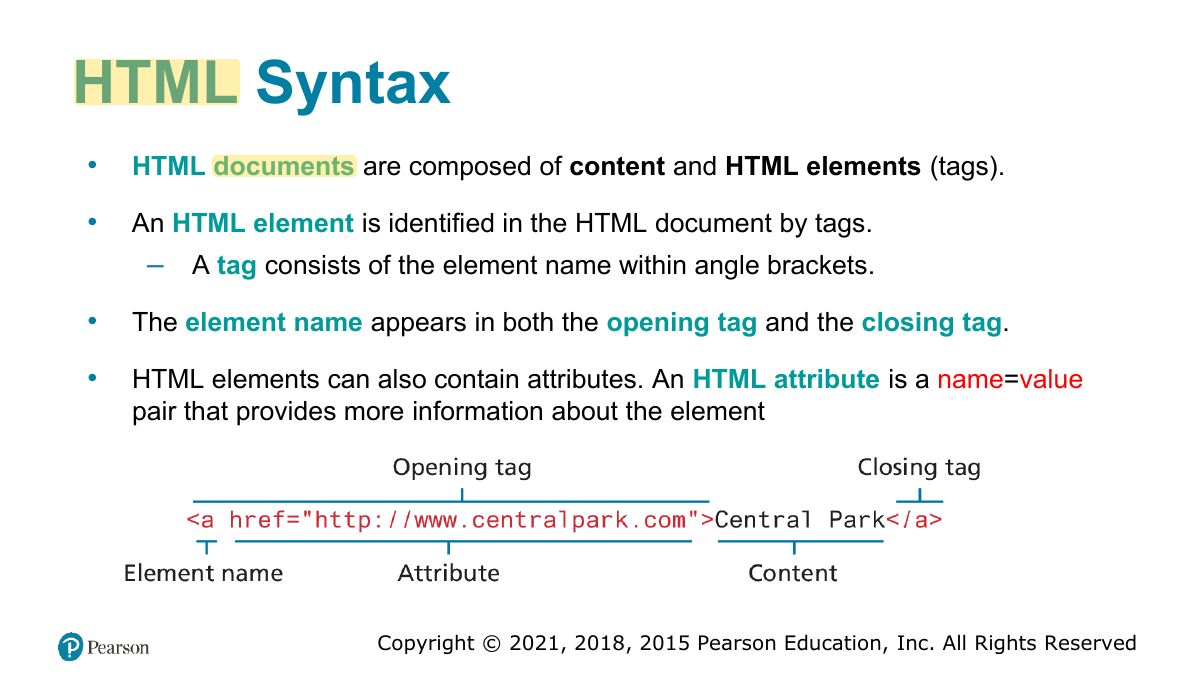The height and width of the screenshot is (675, 1200).
Task: Click the highlighted 'HTML' title word
Action: coord(157,82)
